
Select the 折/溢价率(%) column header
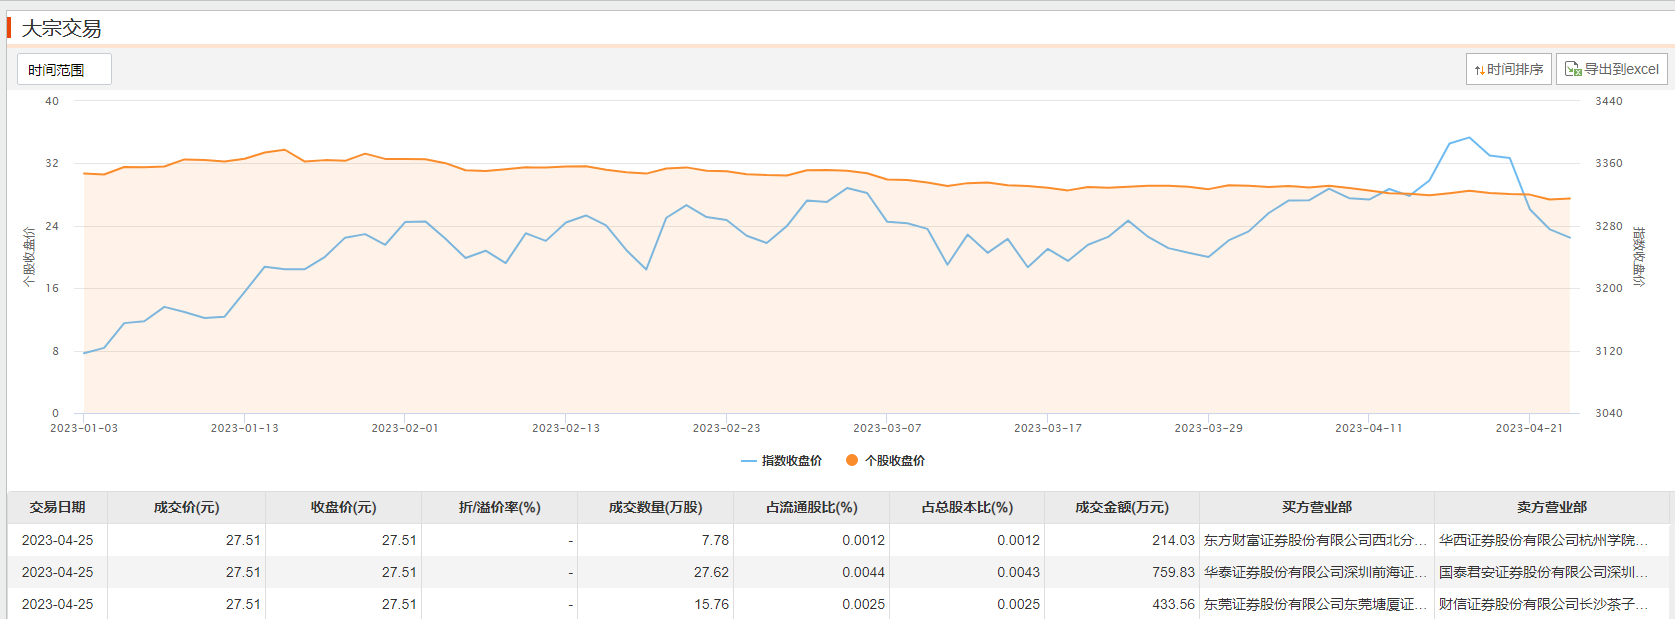(x=499, y=507)
